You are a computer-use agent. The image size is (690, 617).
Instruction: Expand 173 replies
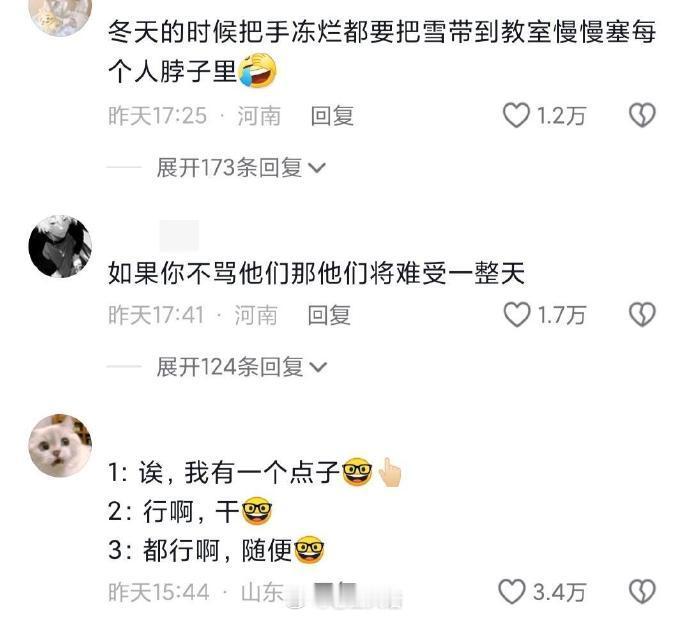241,168
